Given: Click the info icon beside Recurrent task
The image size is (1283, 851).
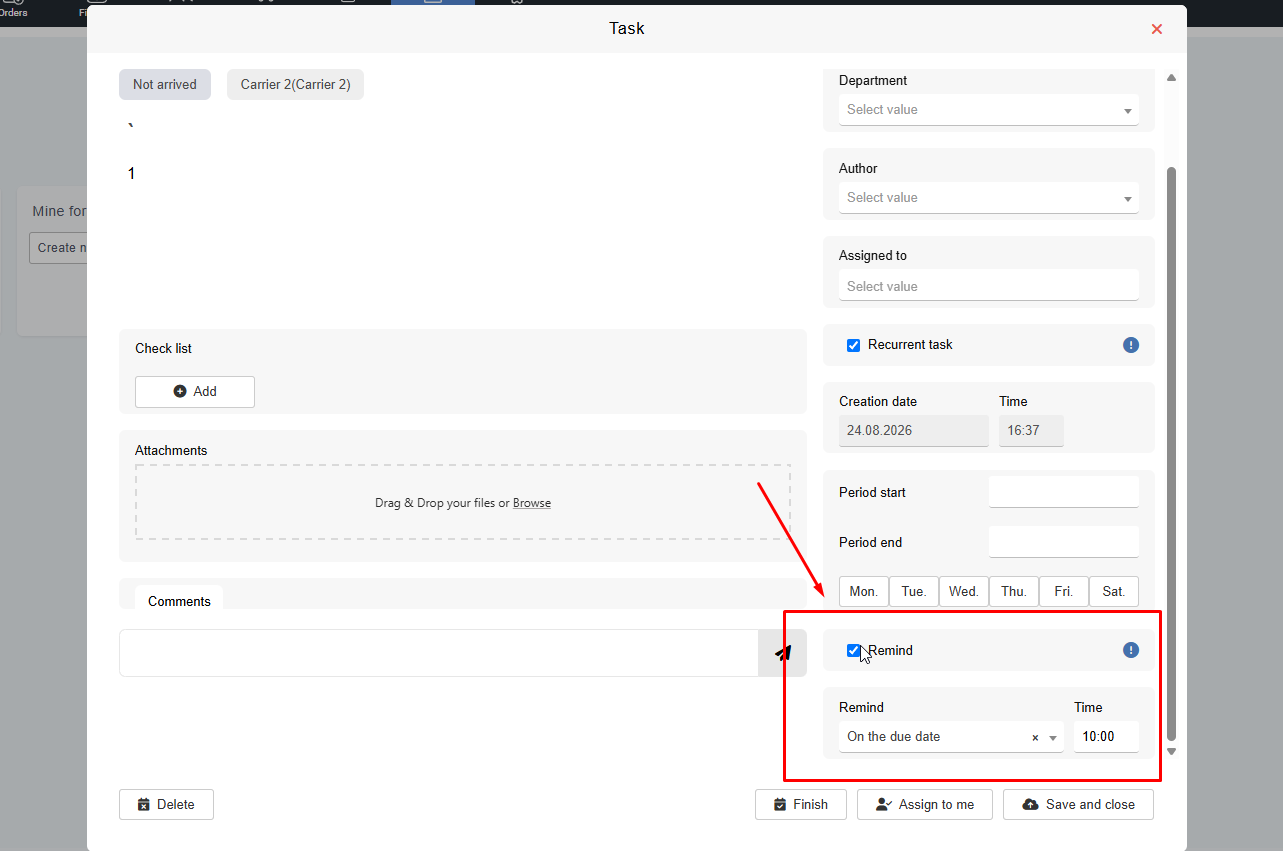Looking at the screenshot, I should pyautogui.click(x=1131, y=345).
